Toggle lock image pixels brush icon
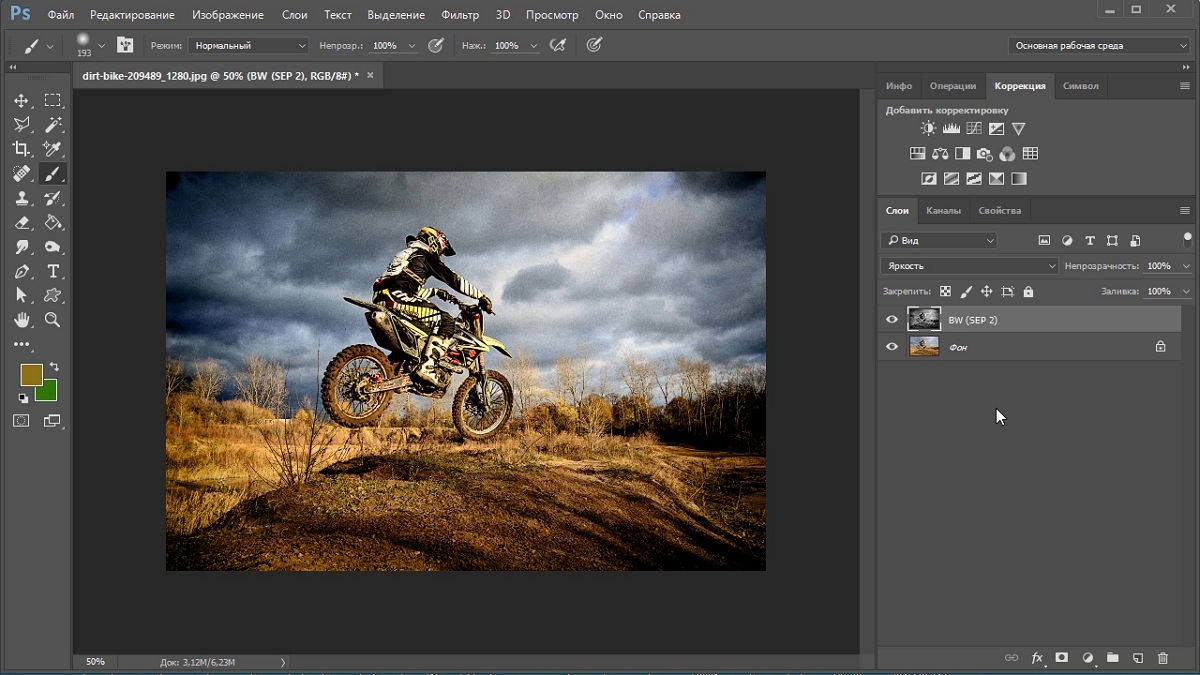 (966, 292)
